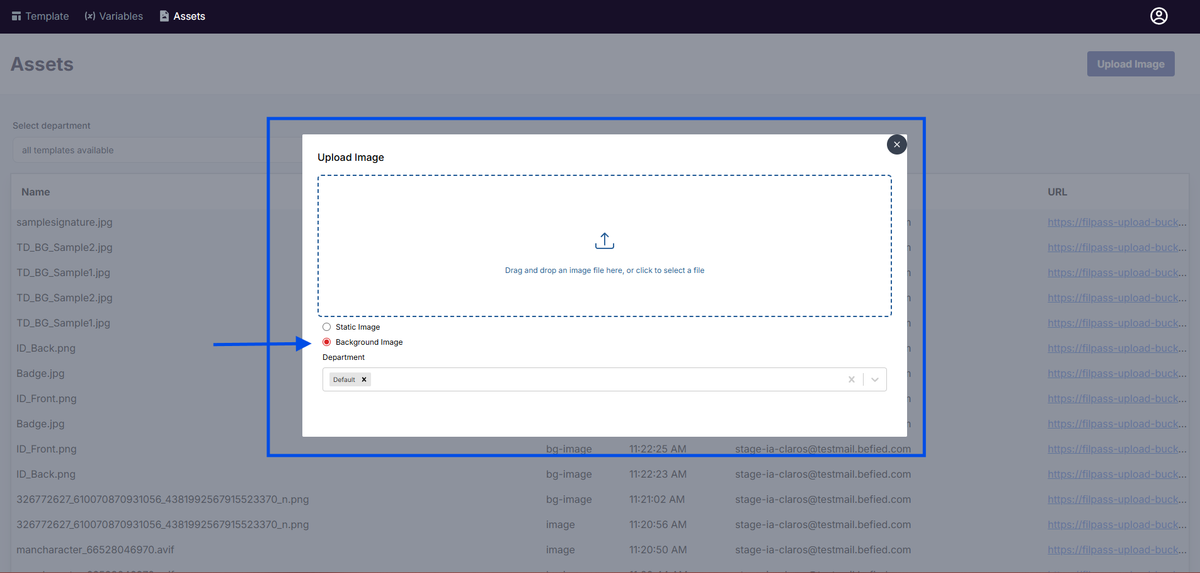Clear all selected departments
Image resolution: width=1200 pixels, height=573 pixels.
coord(852,380)
